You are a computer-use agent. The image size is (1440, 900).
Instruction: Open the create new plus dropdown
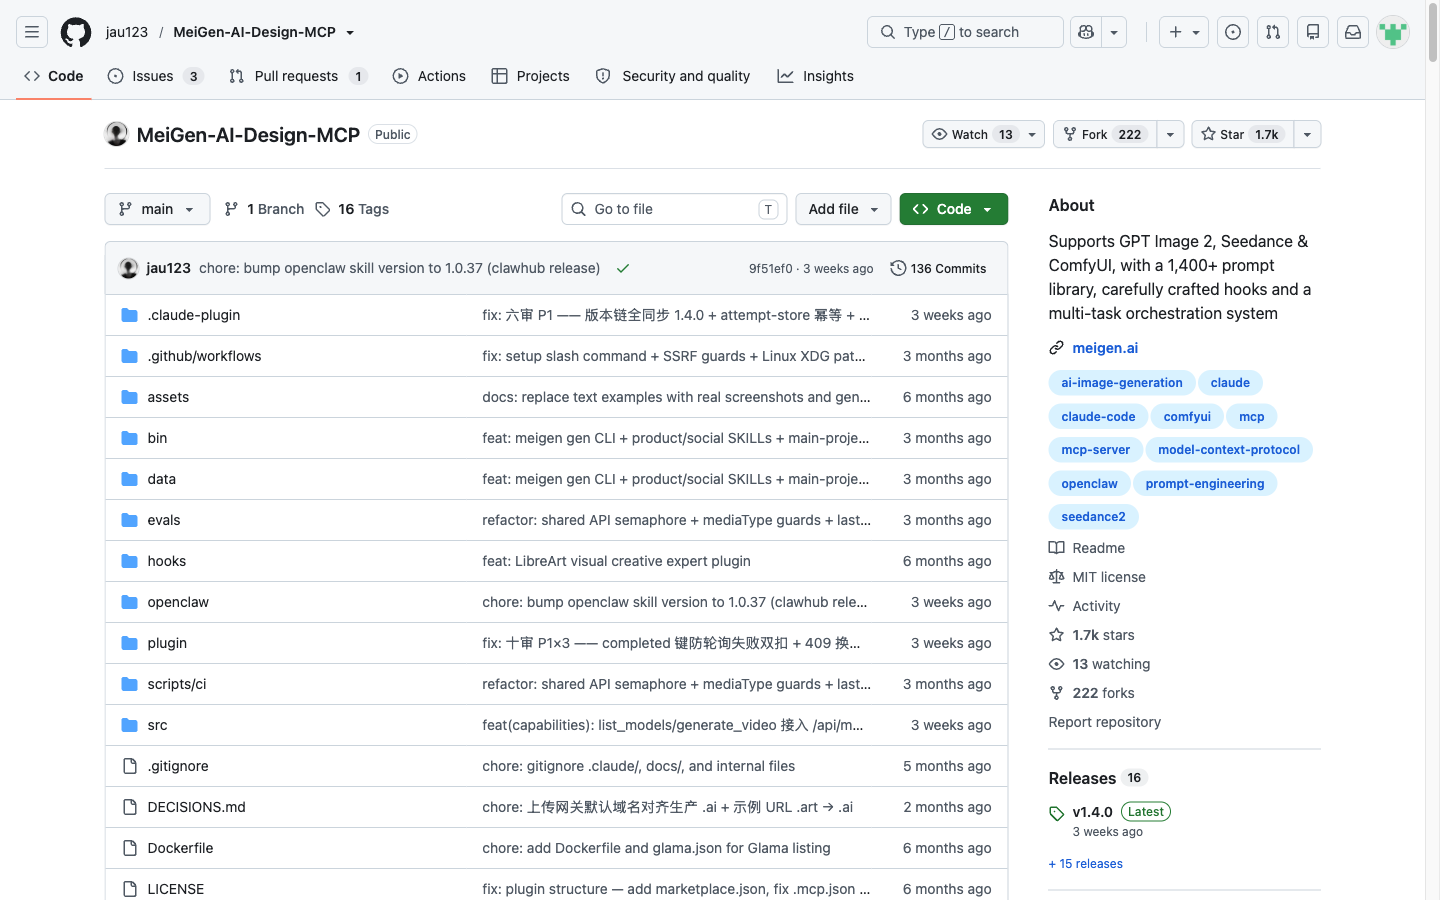(1185, 32)
